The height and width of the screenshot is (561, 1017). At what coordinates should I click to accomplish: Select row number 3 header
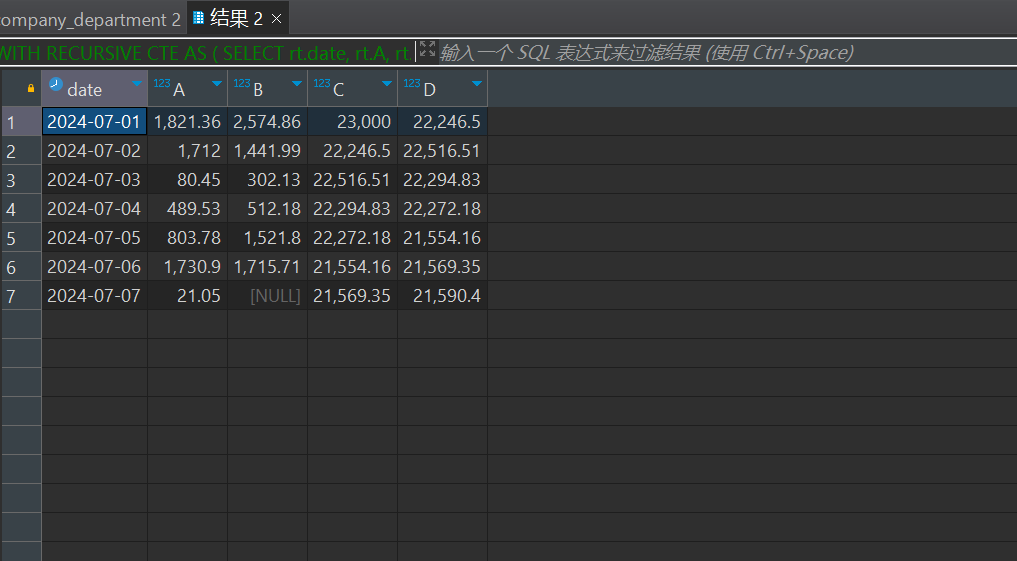[x=21, y=180]
